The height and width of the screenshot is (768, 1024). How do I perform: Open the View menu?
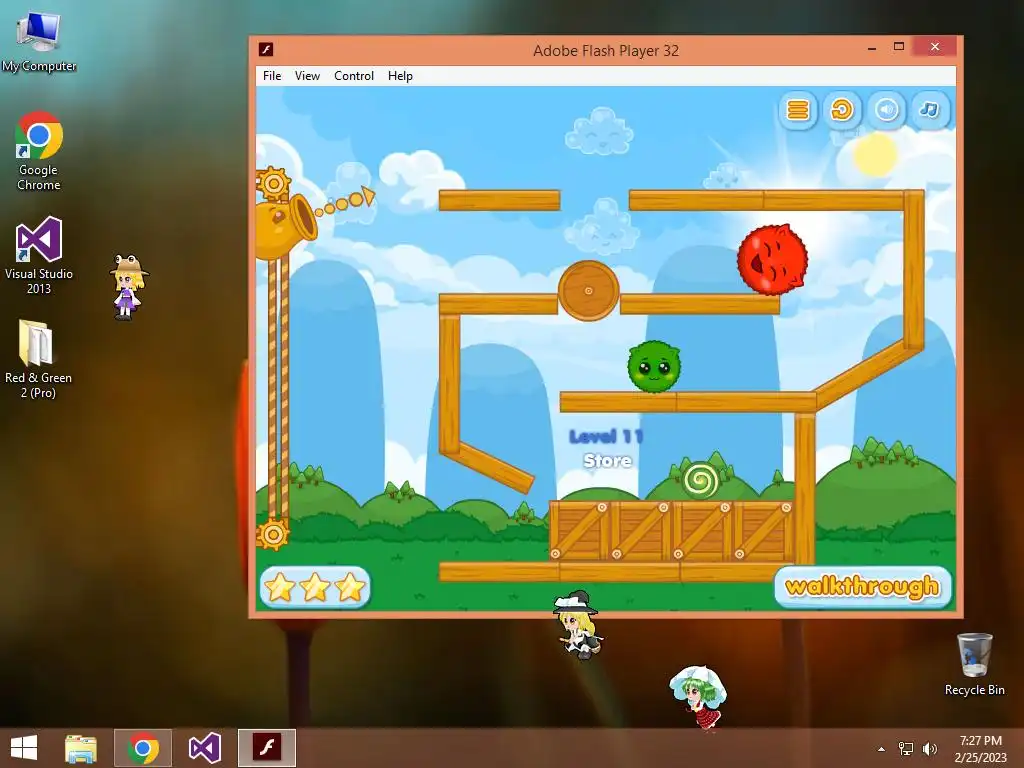pos(307,76)
